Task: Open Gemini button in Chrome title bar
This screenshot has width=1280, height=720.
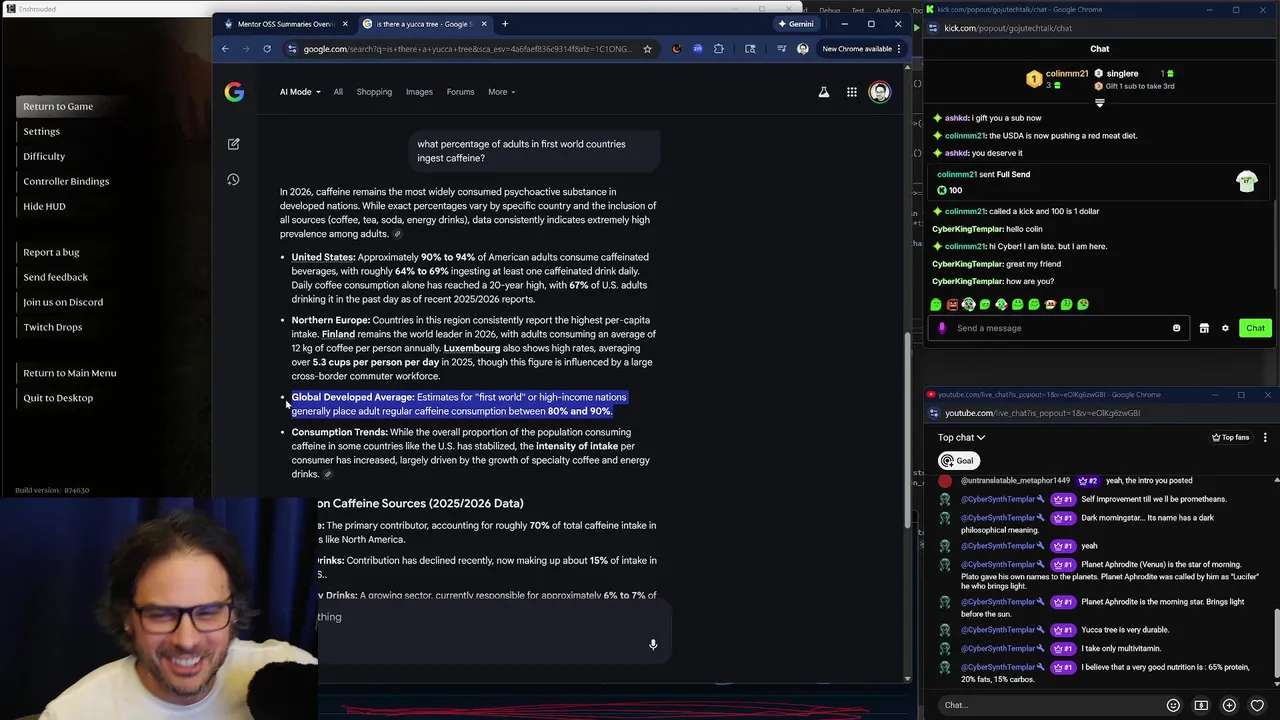Action: pyautogui.click(x=796, y=24)
